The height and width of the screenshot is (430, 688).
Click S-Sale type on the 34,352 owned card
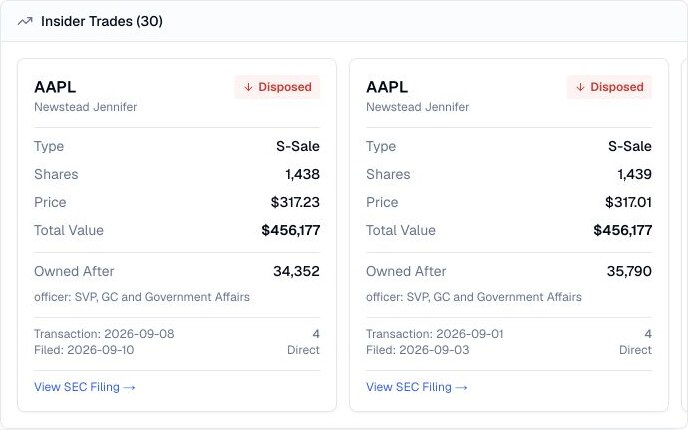(298, 146)
